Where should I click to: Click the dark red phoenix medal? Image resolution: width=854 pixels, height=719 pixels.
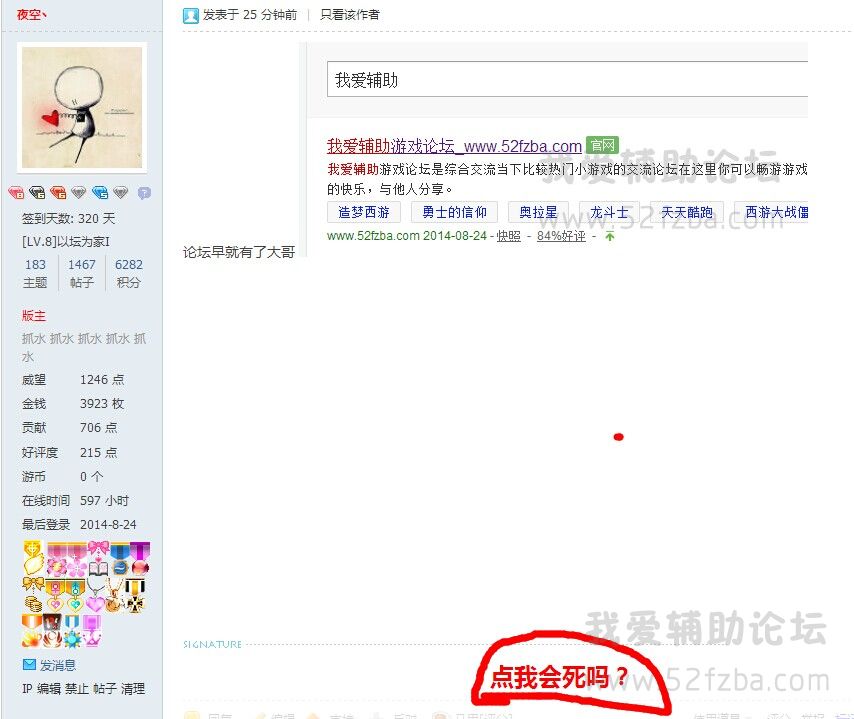(52, 630)
